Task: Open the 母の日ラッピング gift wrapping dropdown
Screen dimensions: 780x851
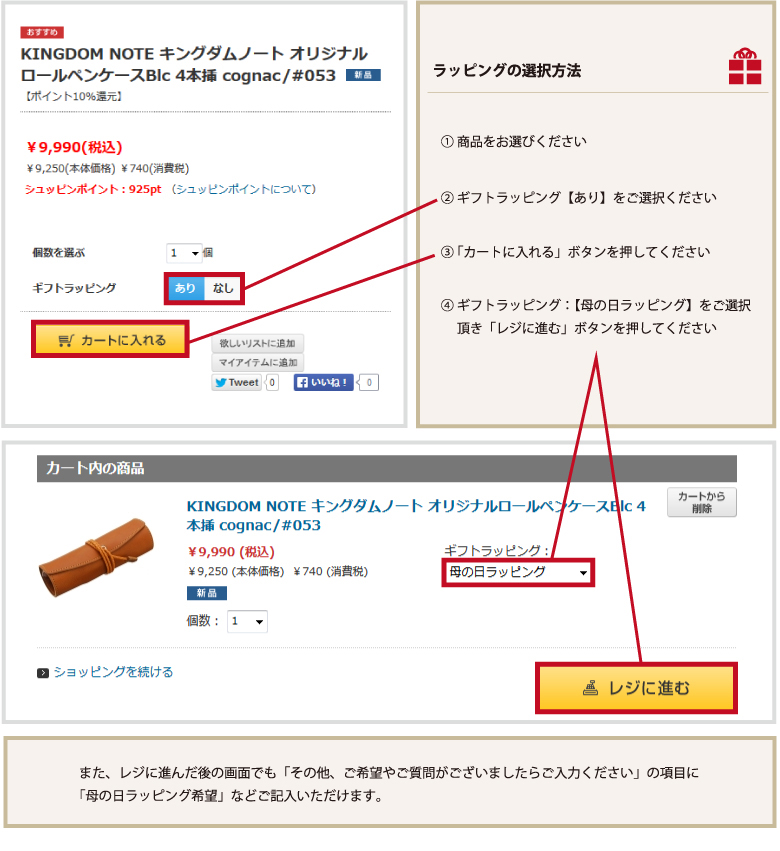Action: click(518, 573)
